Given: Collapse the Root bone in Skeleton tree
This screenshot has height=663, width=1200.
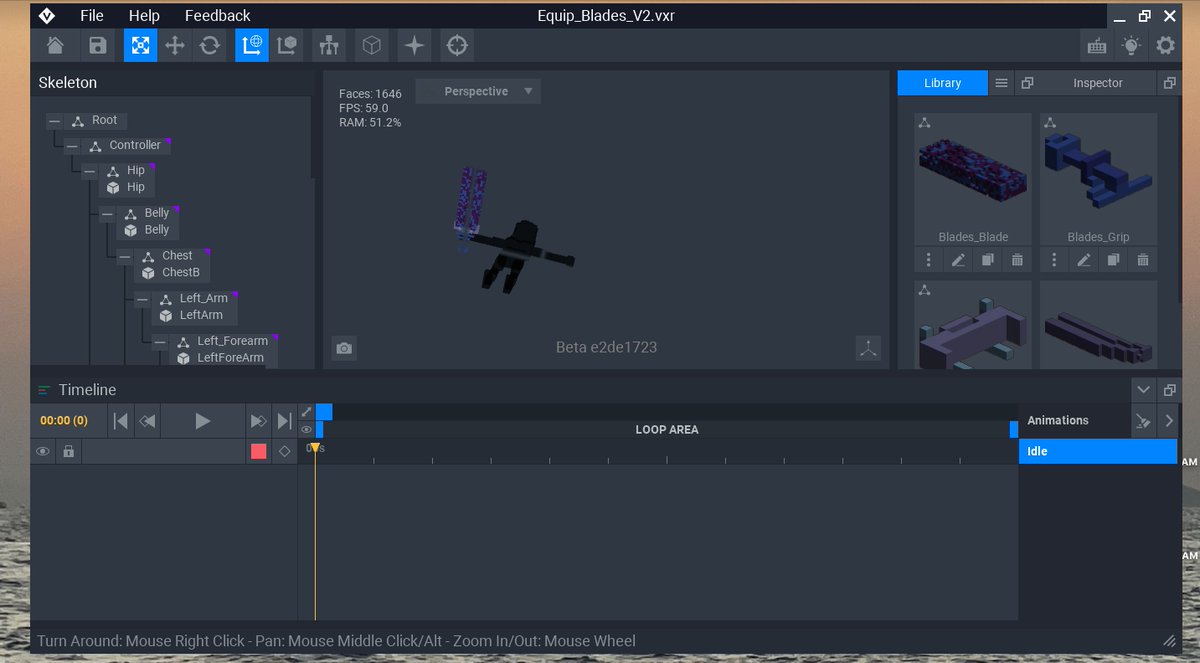Looking at the screenshot, I should coord(54,121).
